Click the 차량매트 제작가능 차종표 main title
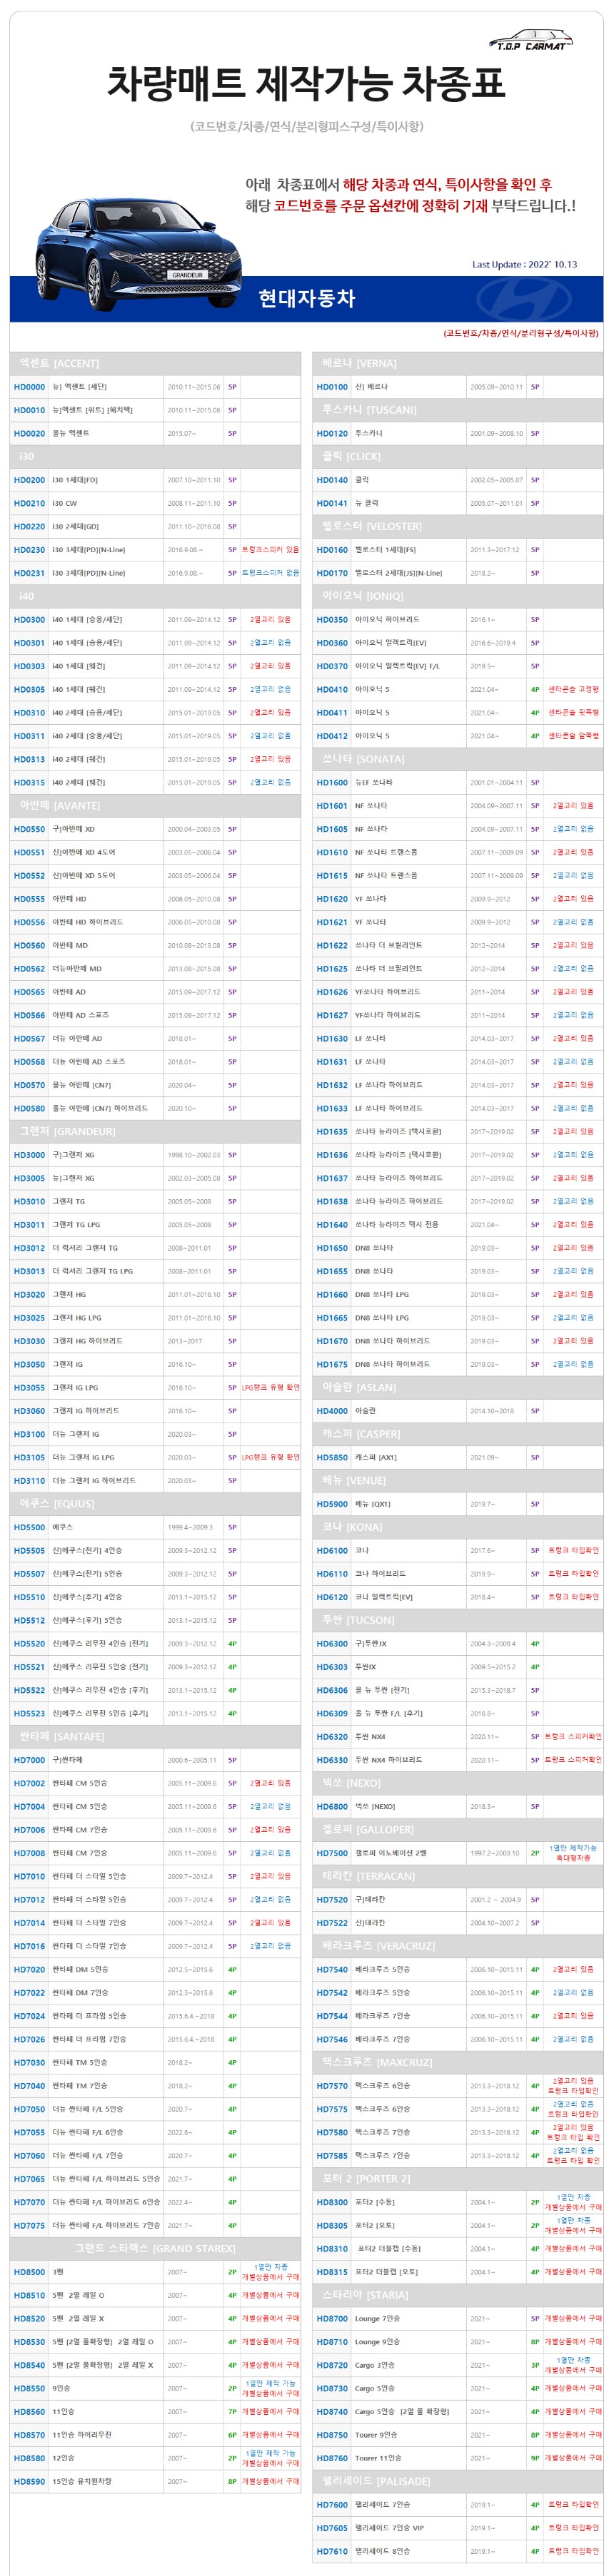 [x=306, y=83]
